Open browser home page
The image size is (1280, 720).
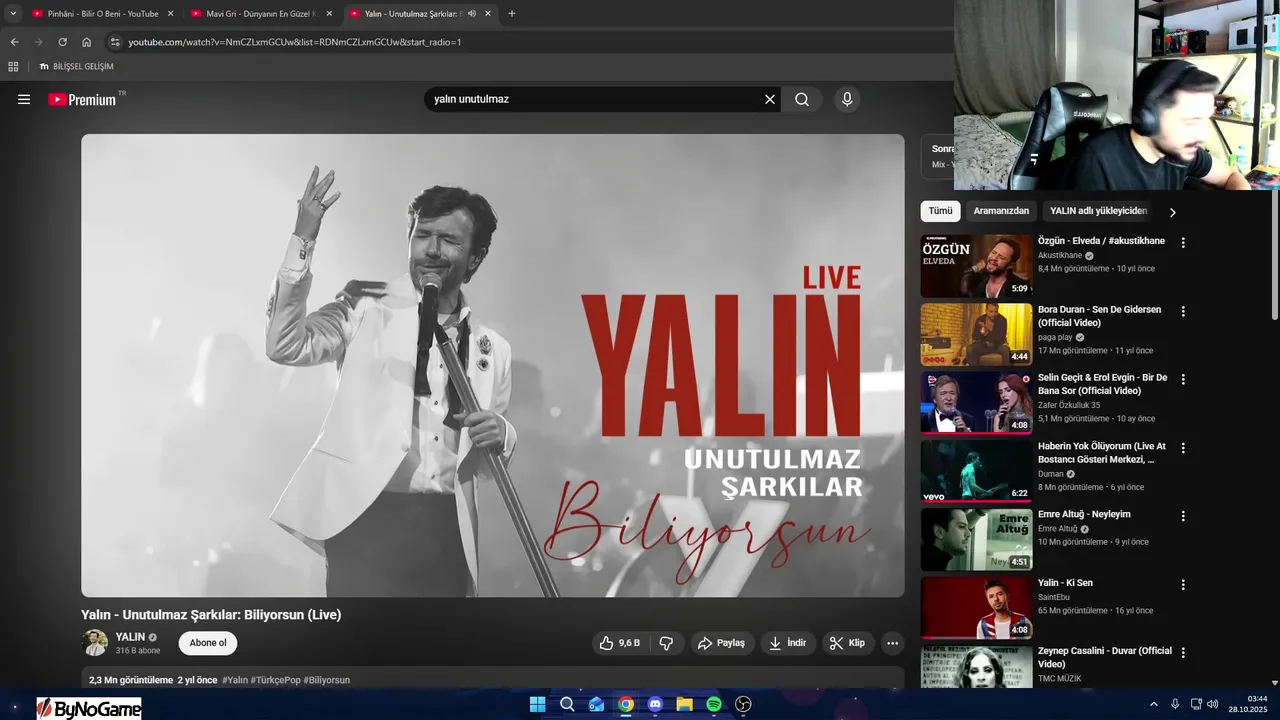[86, 42]
